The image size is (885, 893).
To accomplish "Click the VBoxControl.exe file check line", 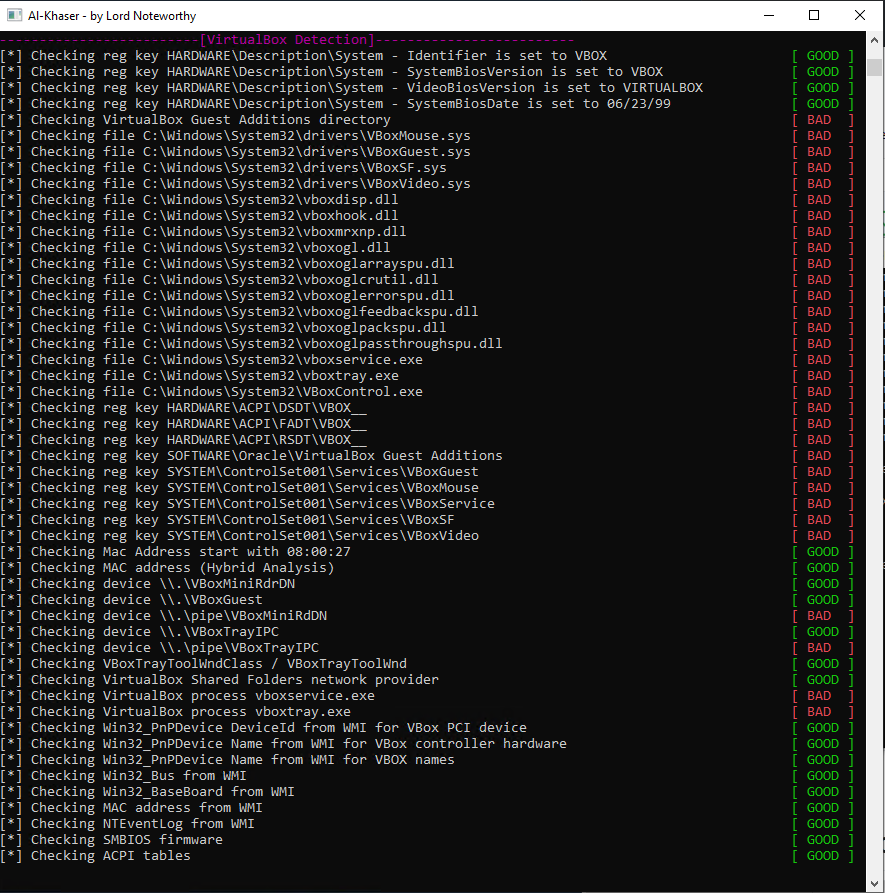I will coord(427,391).
